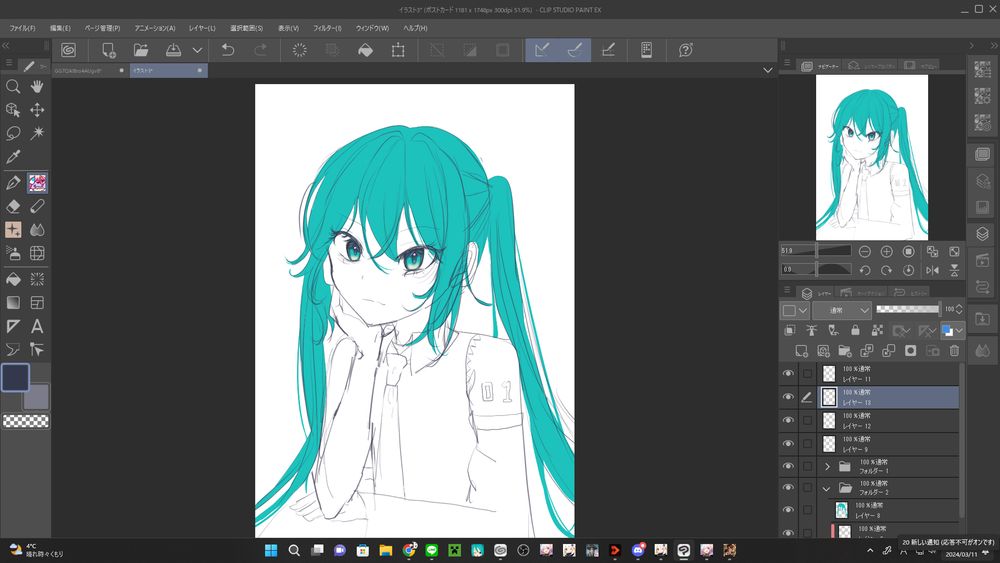Image resolution: width=1000 pixels, height=563 pixels.
Task: Click the Fill command in command bar
Action: tap(365, 50)
